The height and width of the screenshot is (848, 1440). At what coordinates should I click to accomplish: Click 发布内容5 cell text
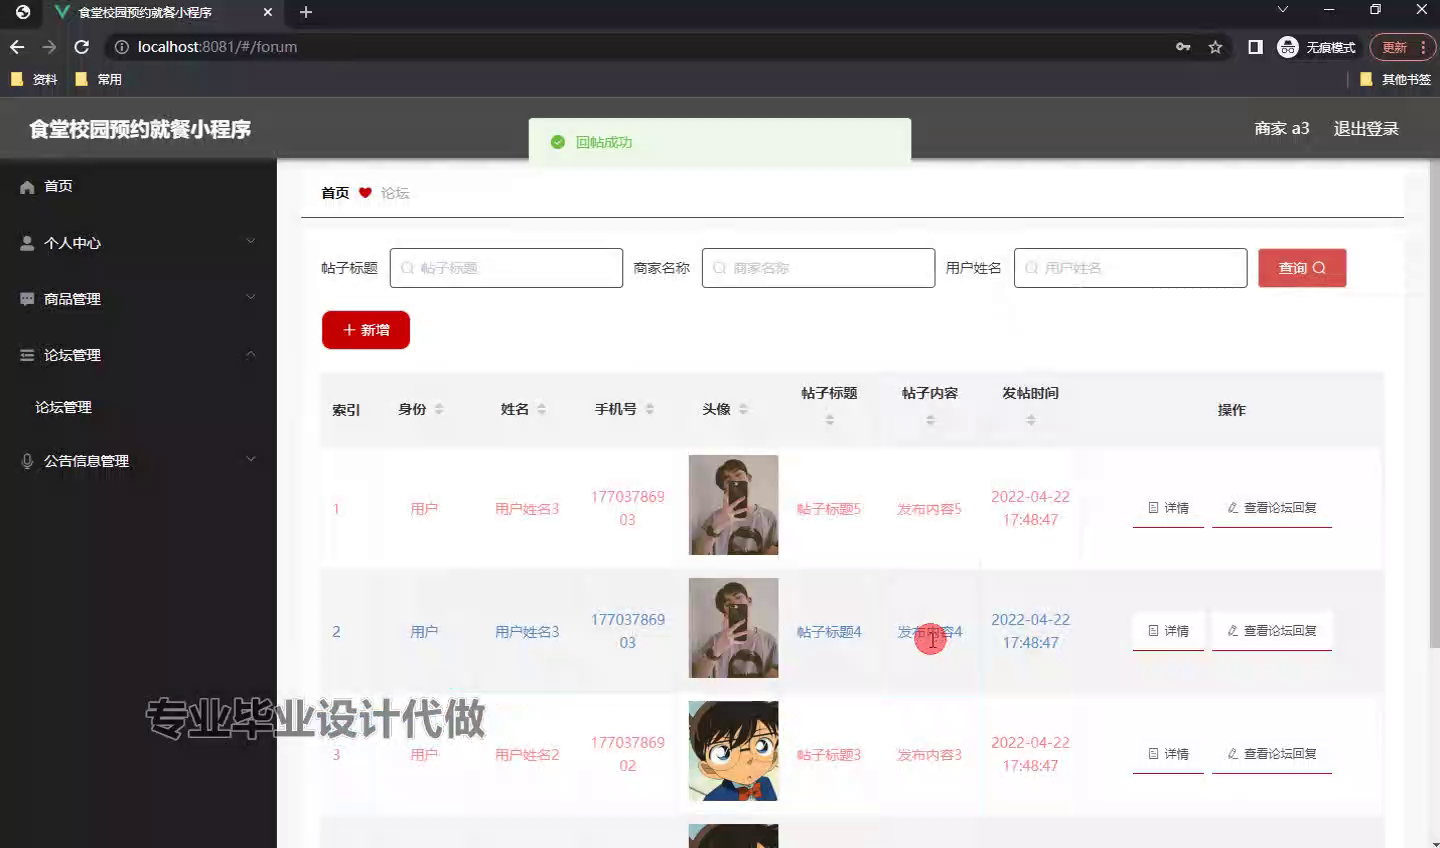pos(929,509)
